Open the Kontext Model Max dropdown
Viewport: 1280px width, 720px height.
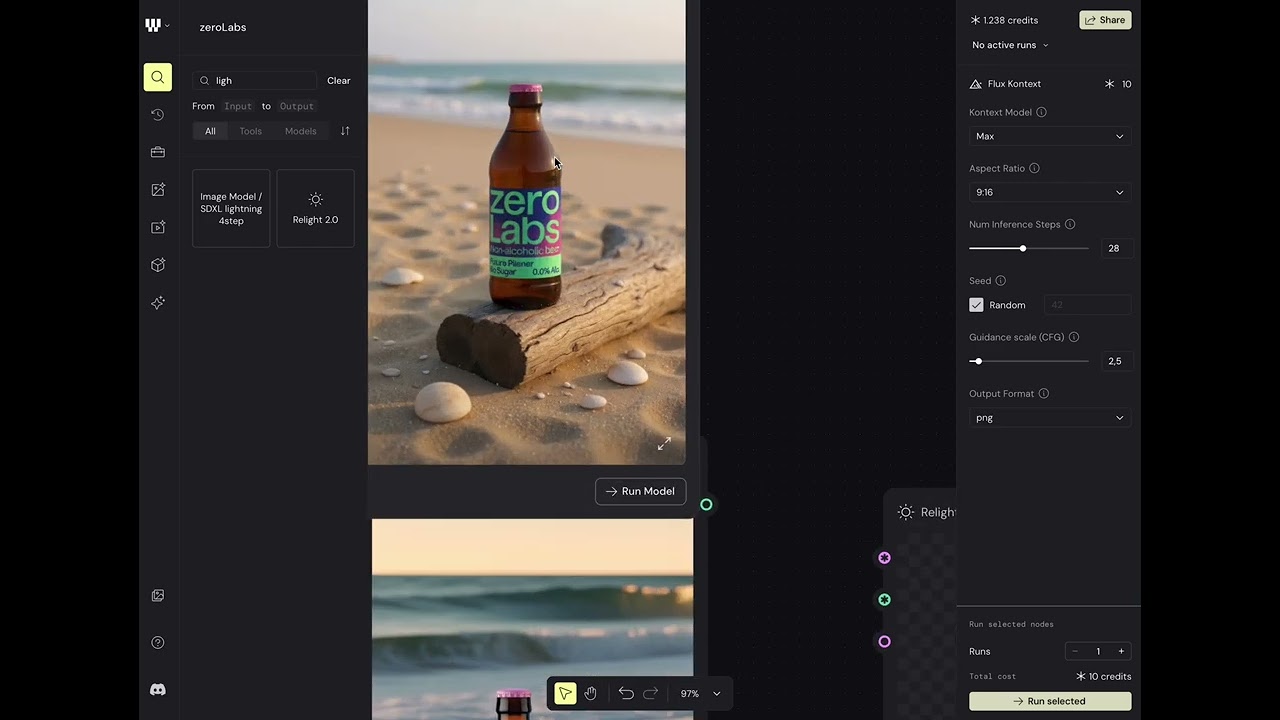click(1050, 136)
